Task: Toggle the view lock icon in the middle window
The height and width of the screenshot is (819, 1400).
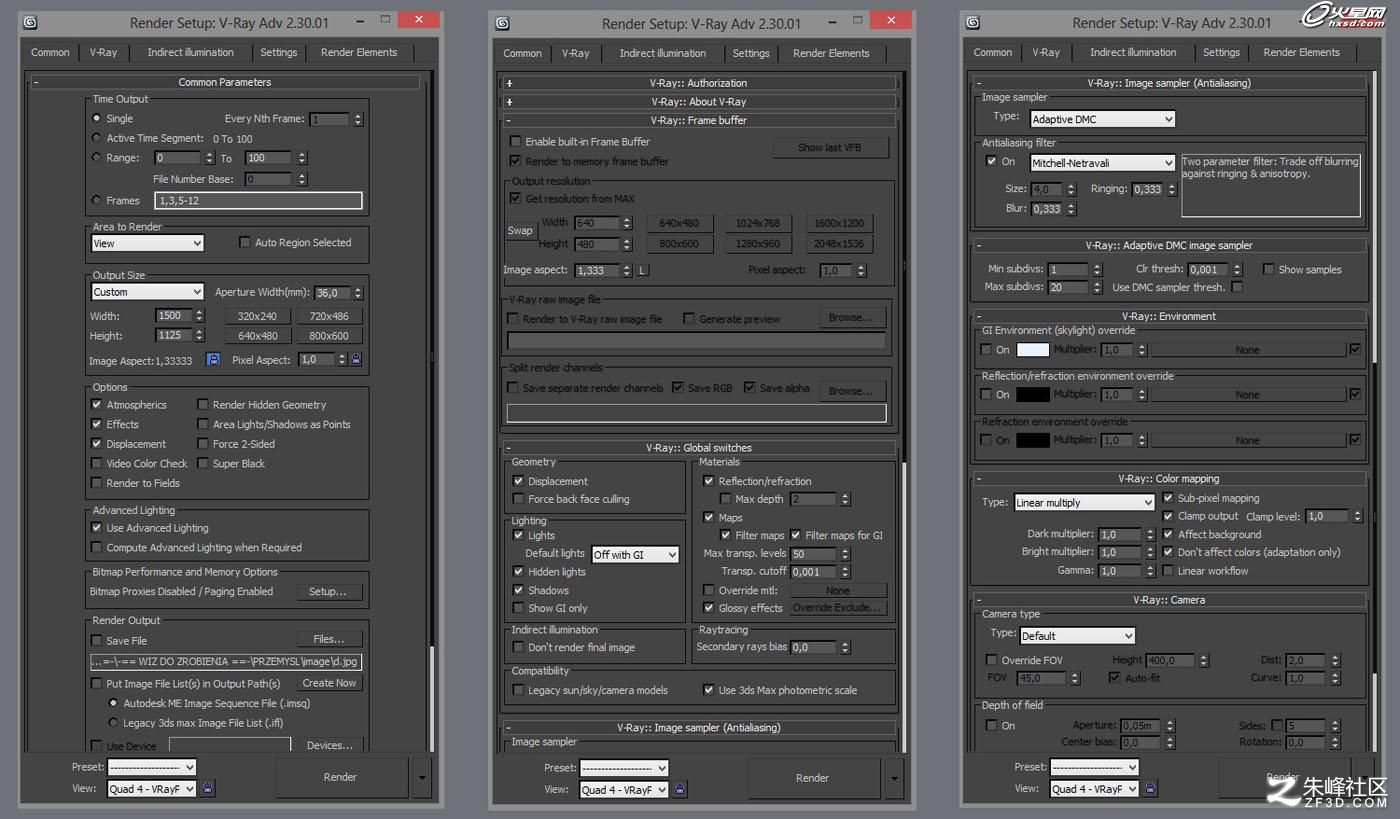Action: pyautogui.click(x=680, y=789)
